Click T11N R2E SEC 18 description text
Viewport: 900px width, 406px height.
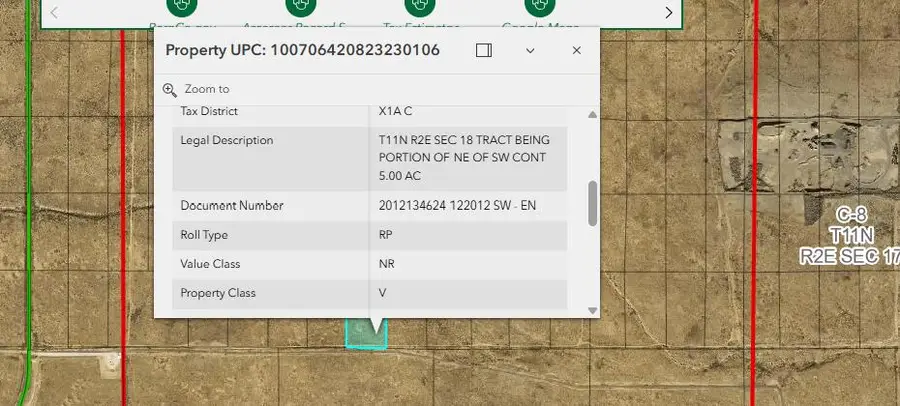pyautogui.click(x=464, y=158)
